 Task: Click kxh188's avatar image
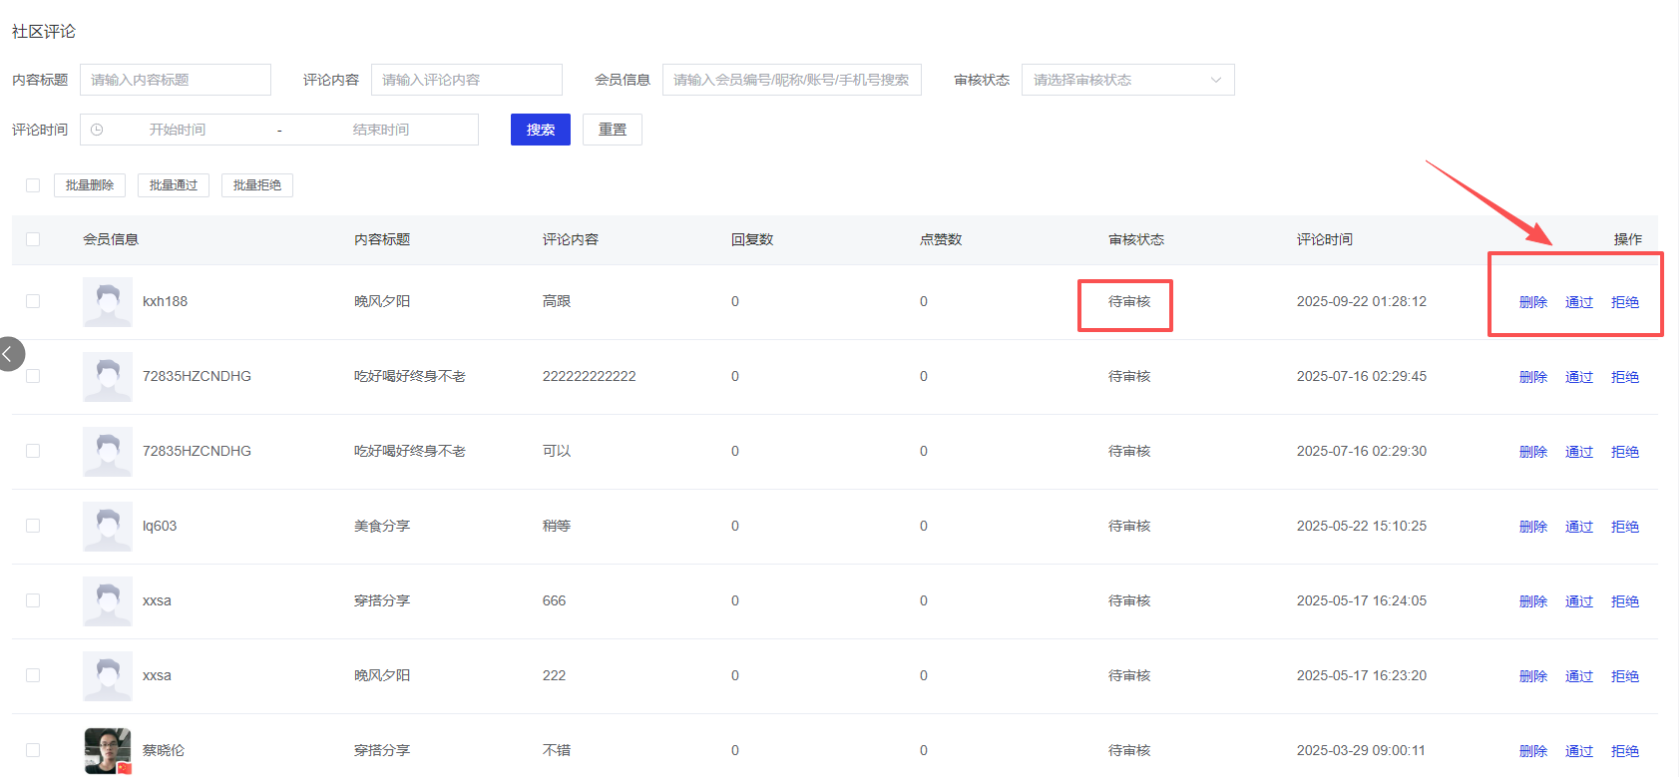click(x=107, y=302)
